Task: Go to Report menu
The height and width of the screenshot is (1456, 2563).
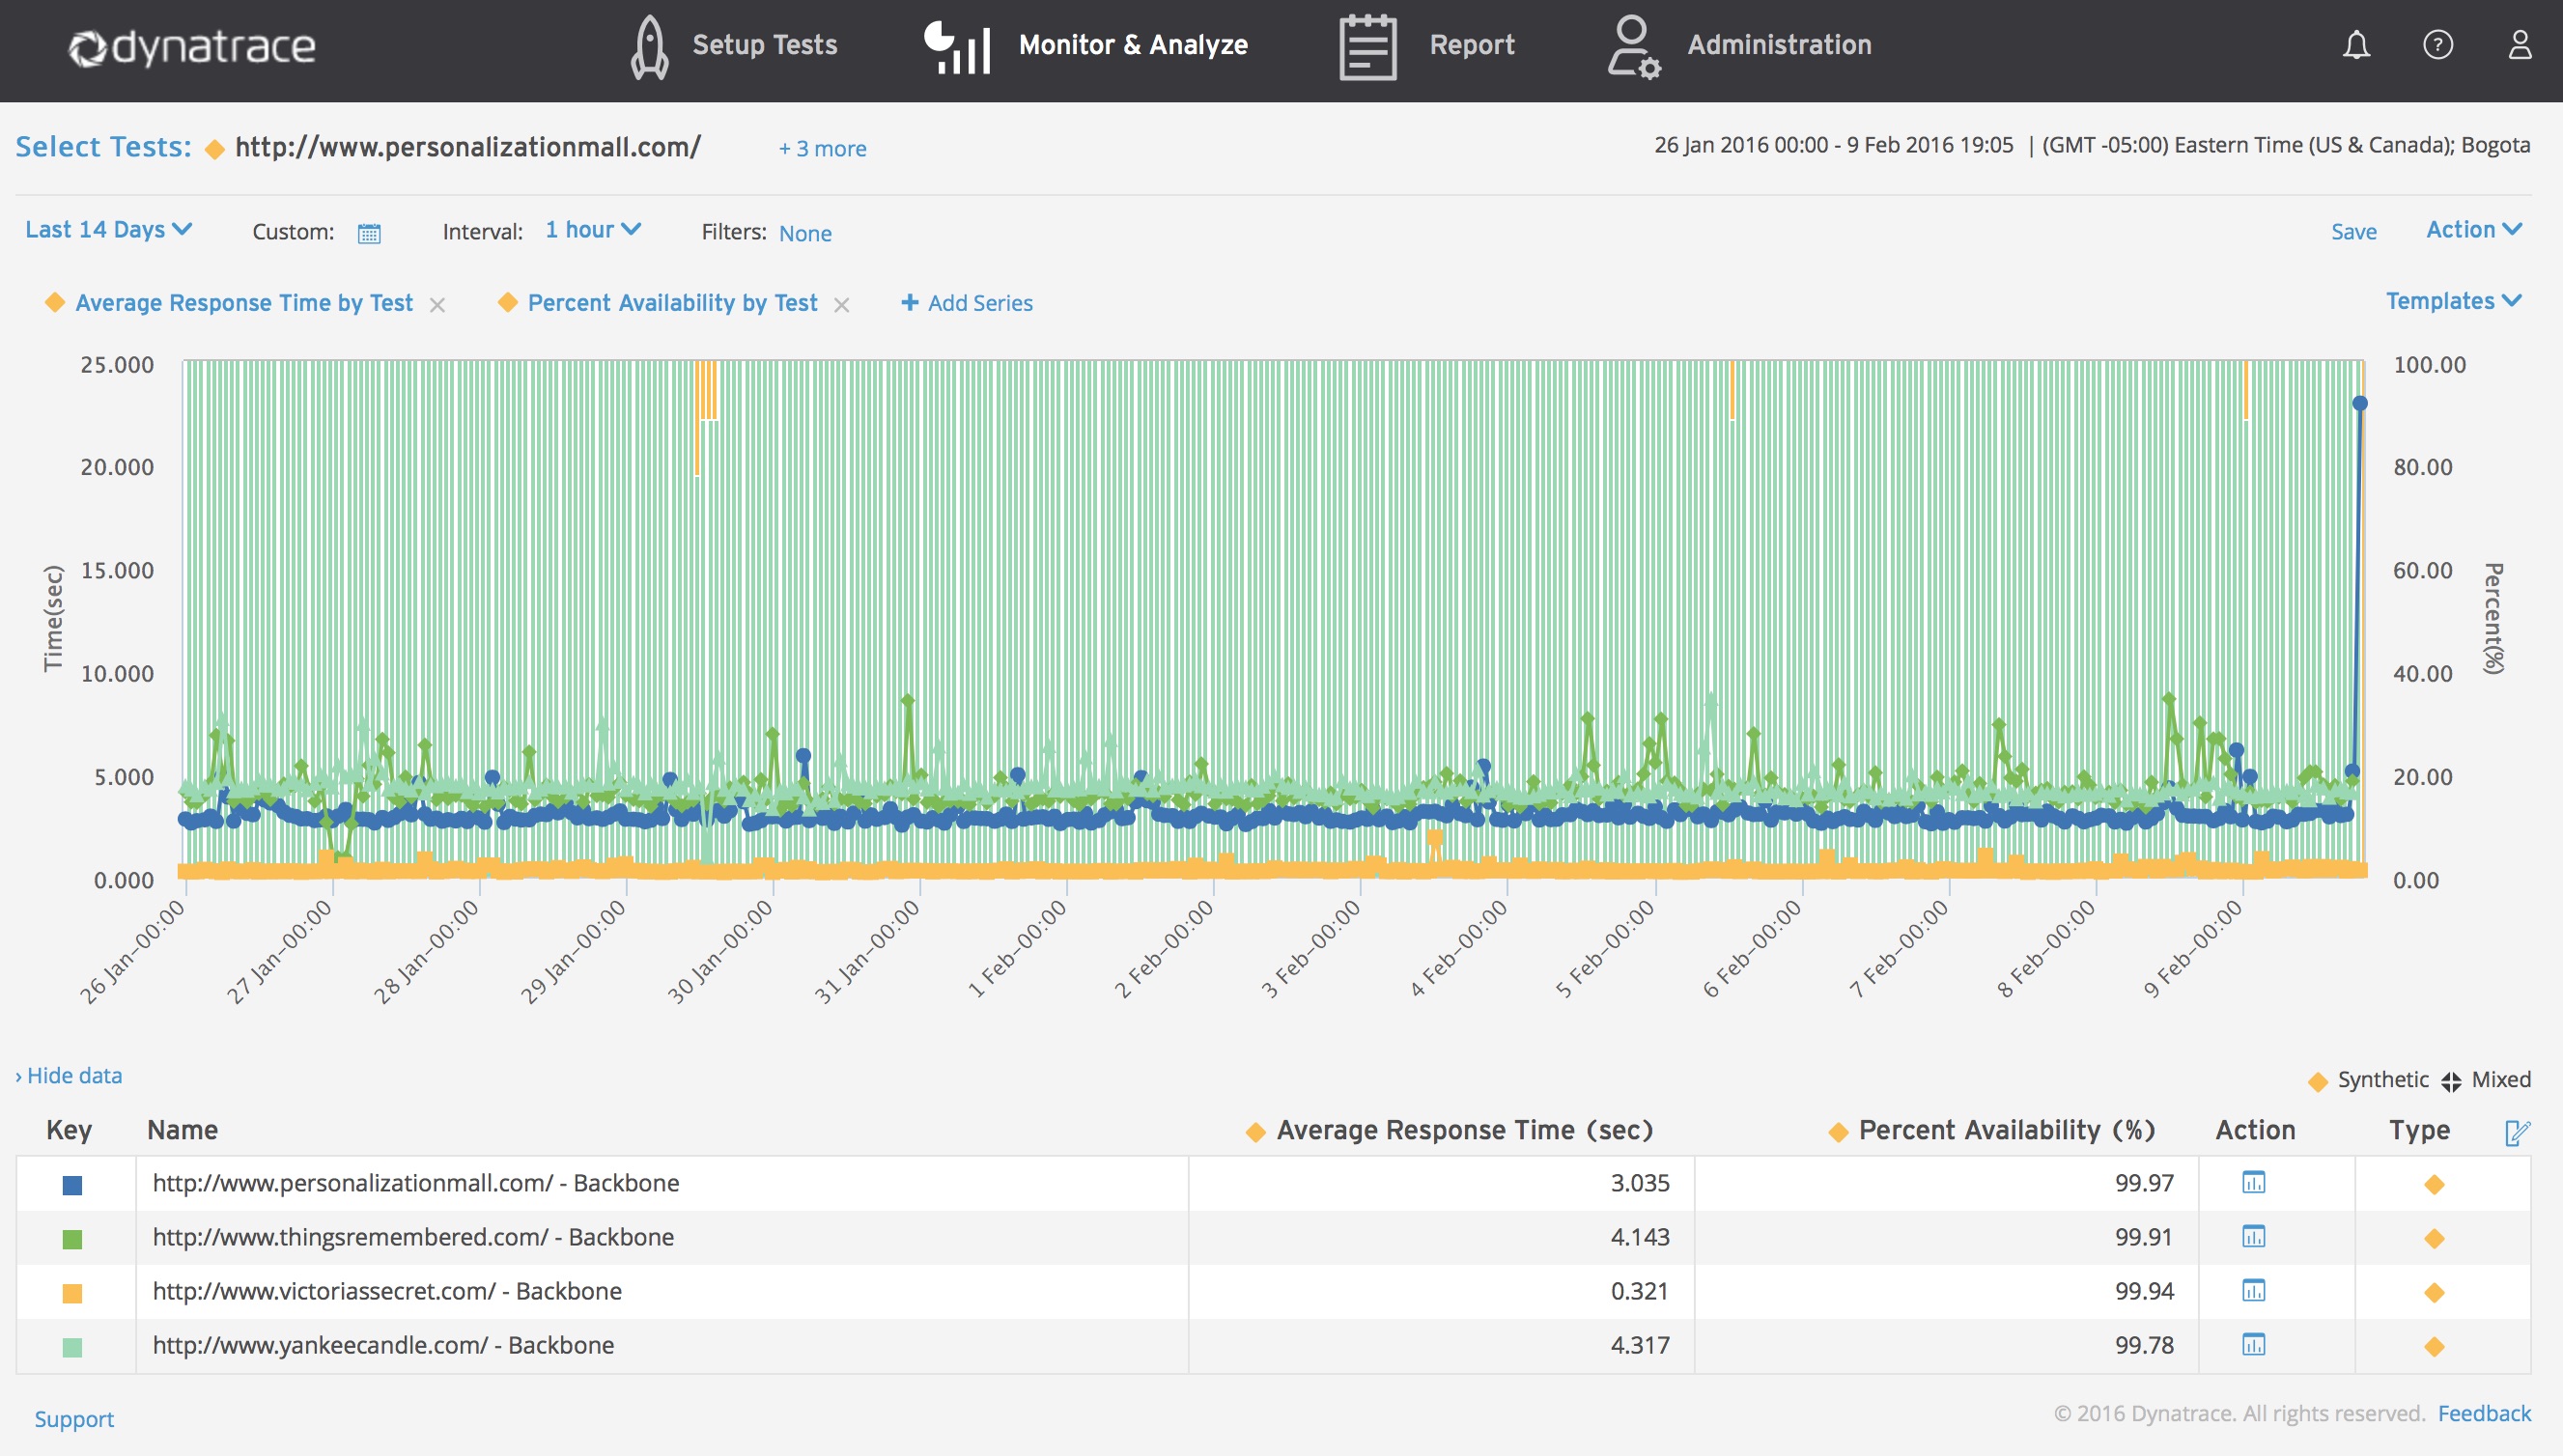Action: [x=1472, y=45]
